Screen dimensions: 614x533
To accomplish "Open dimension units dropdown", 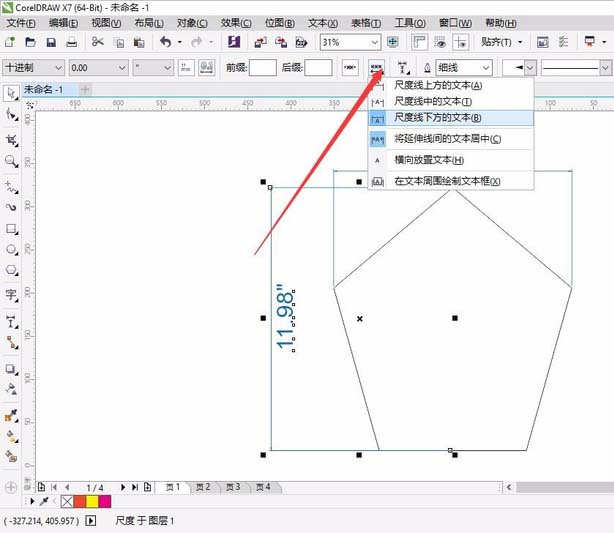I will click(x=168, y=68).
